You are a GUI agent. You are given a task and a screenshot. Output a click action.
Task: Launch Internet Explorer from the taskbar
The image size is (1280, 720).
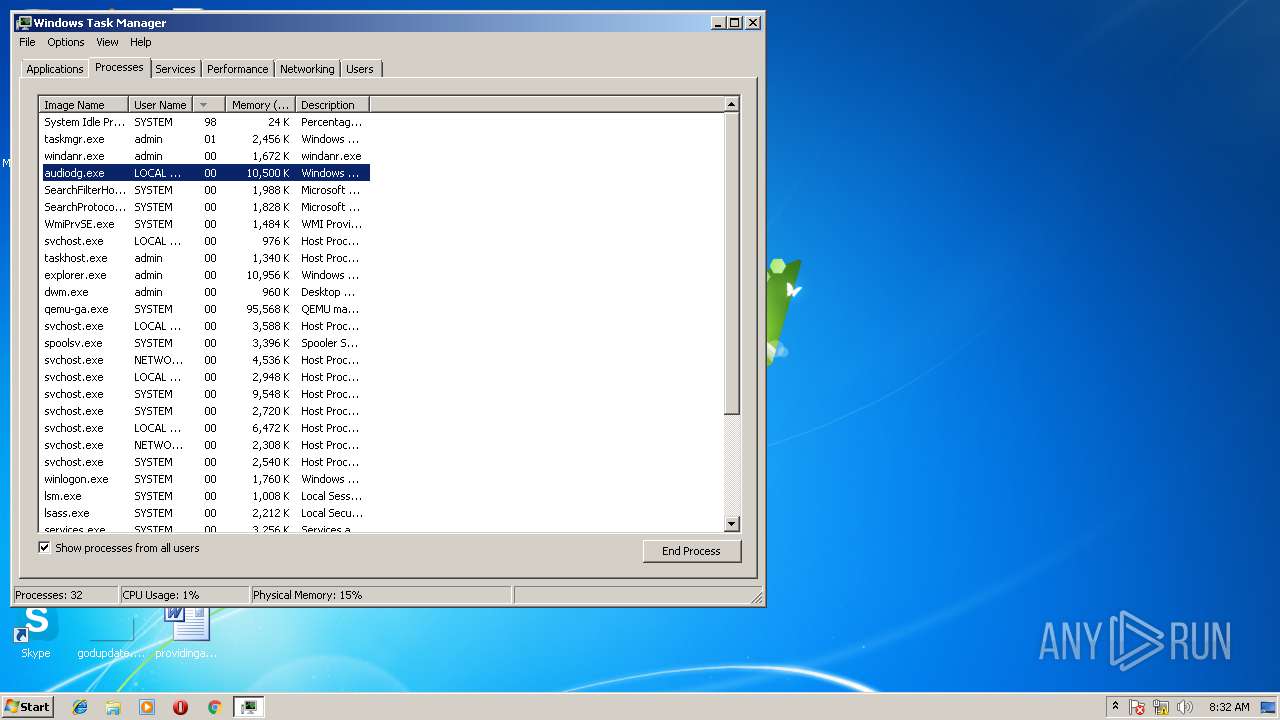point(80,707)
